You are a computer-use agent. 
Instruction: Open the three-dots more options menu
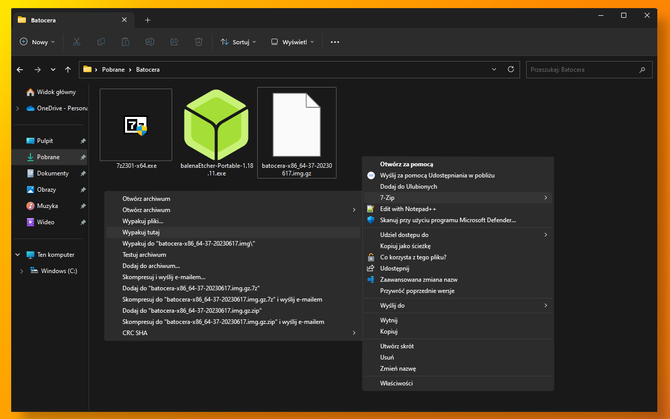tap(335, 42)
